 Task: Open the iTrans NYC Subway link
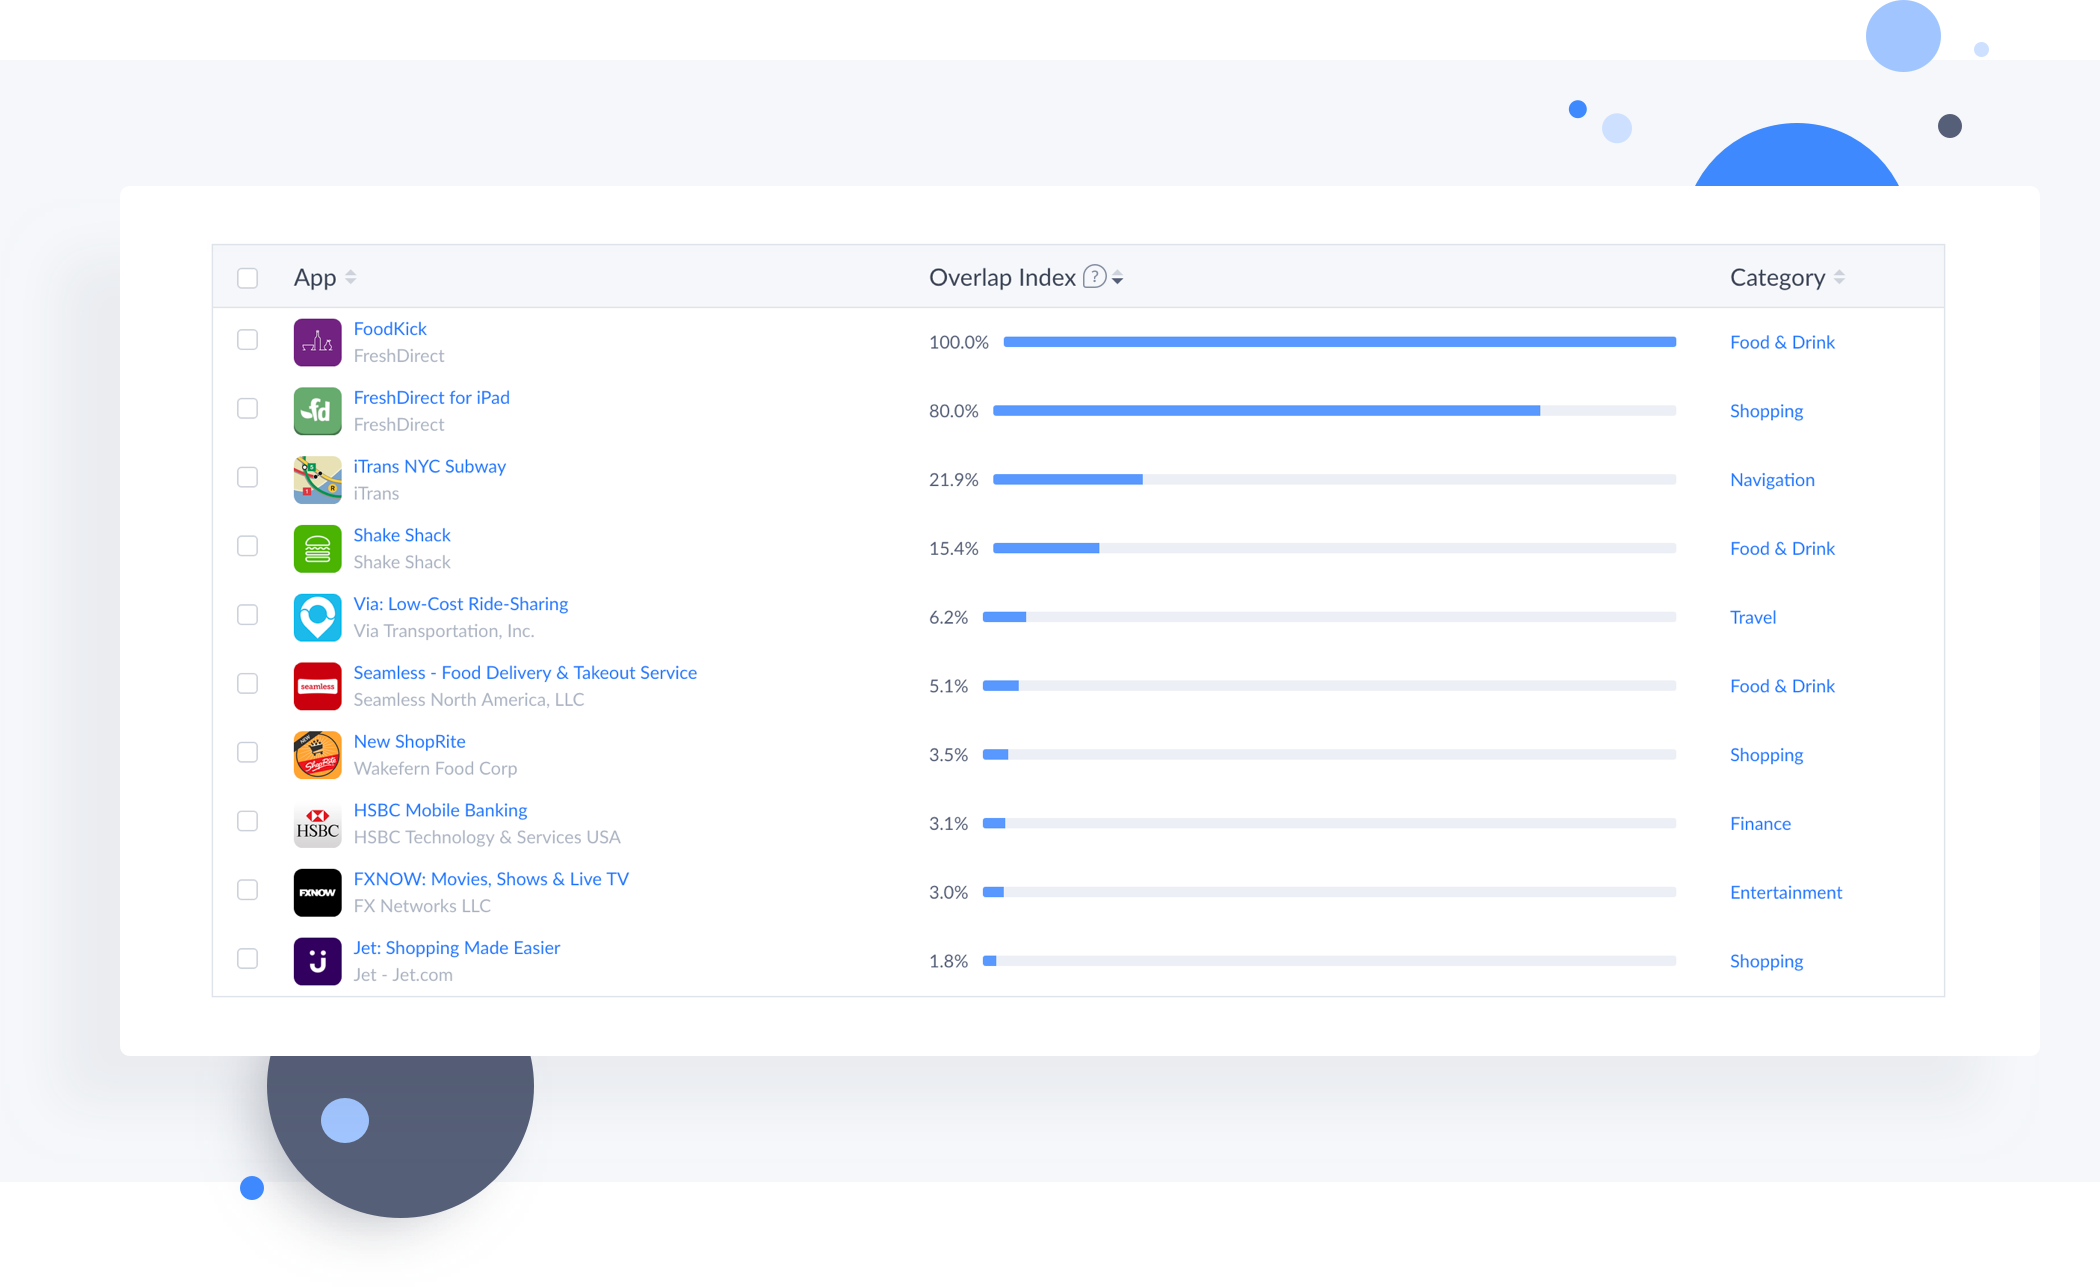429,467
